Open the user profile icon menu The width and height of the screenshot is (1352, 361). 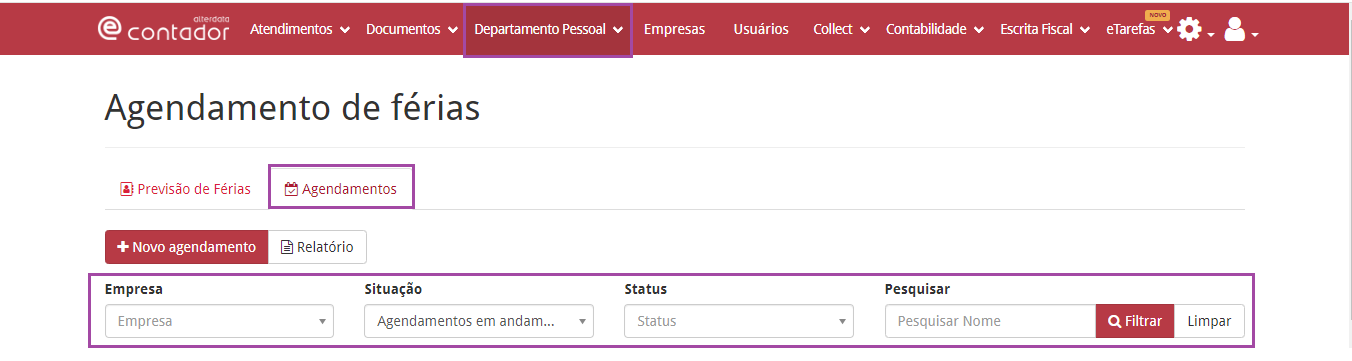click(x=1240, y=30)
